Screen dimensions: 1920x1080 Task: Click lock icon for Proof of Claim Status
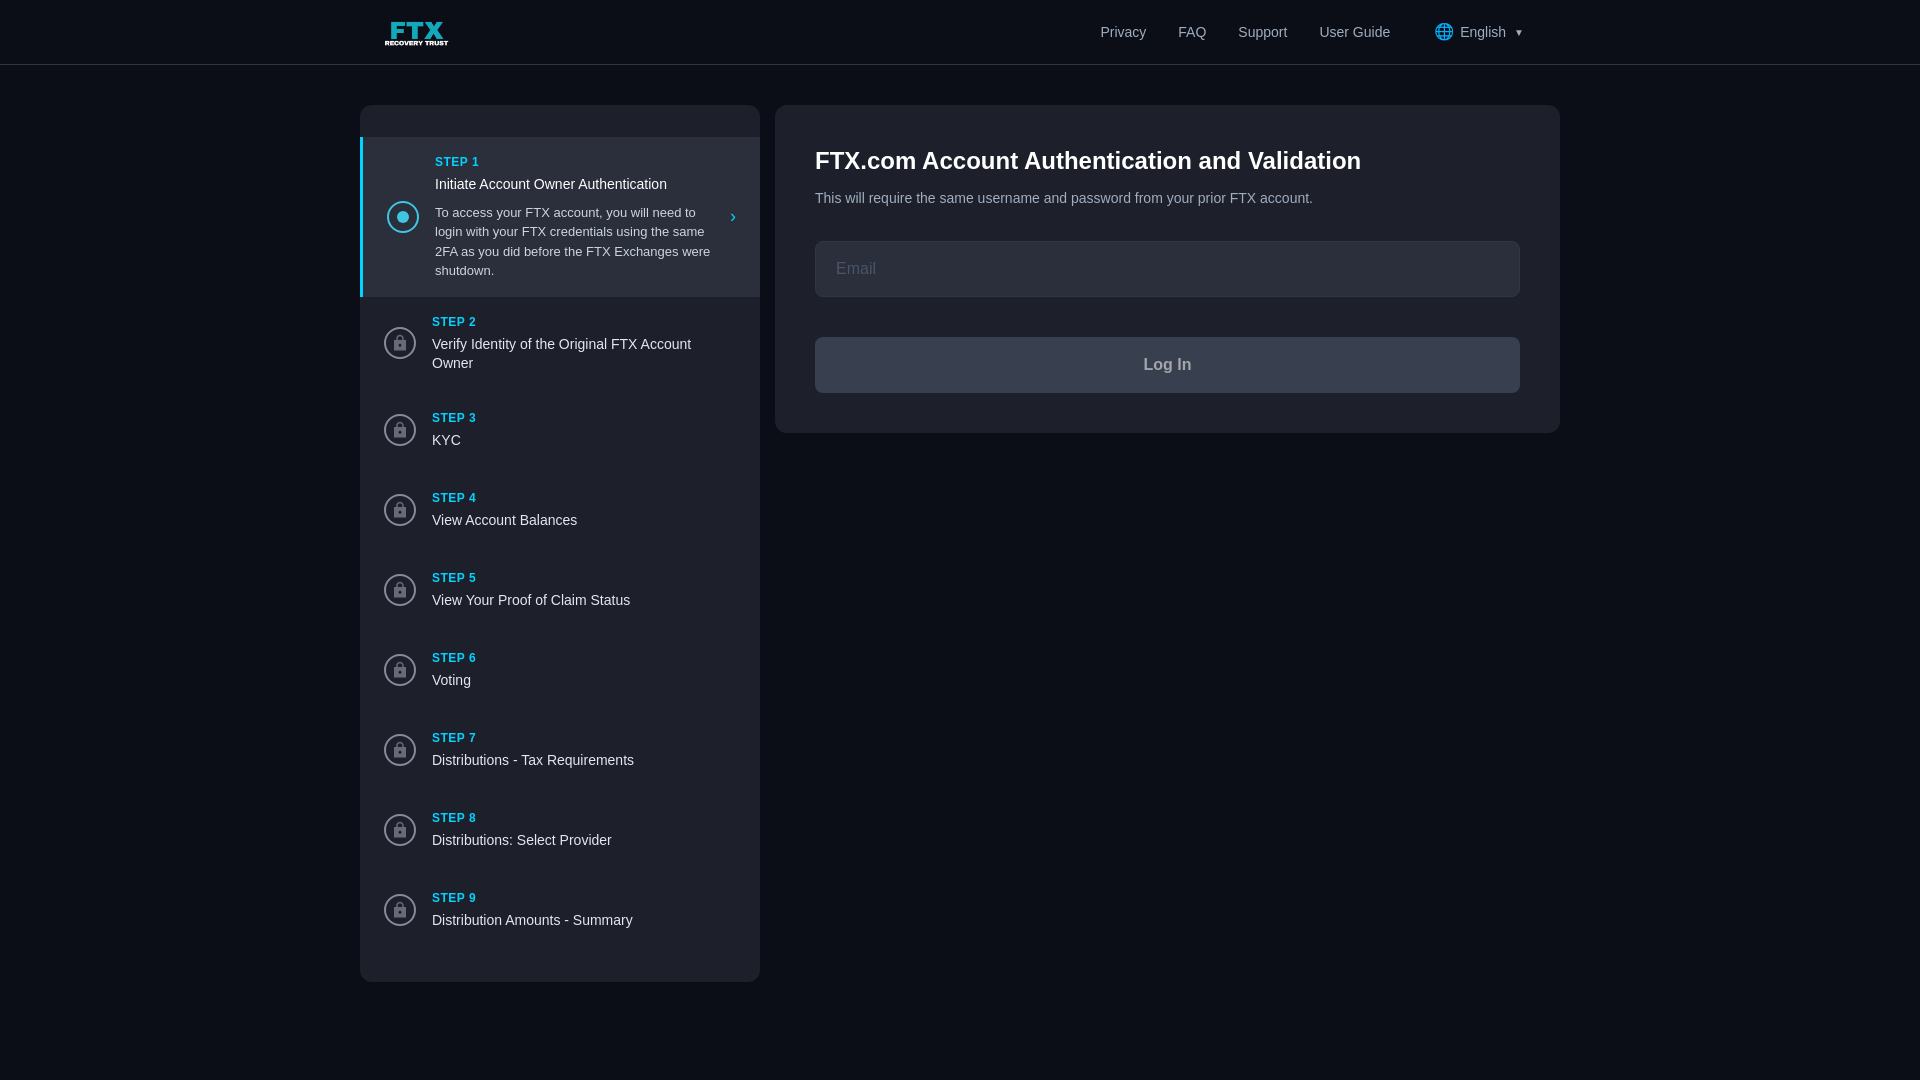(x=400, y=590)
